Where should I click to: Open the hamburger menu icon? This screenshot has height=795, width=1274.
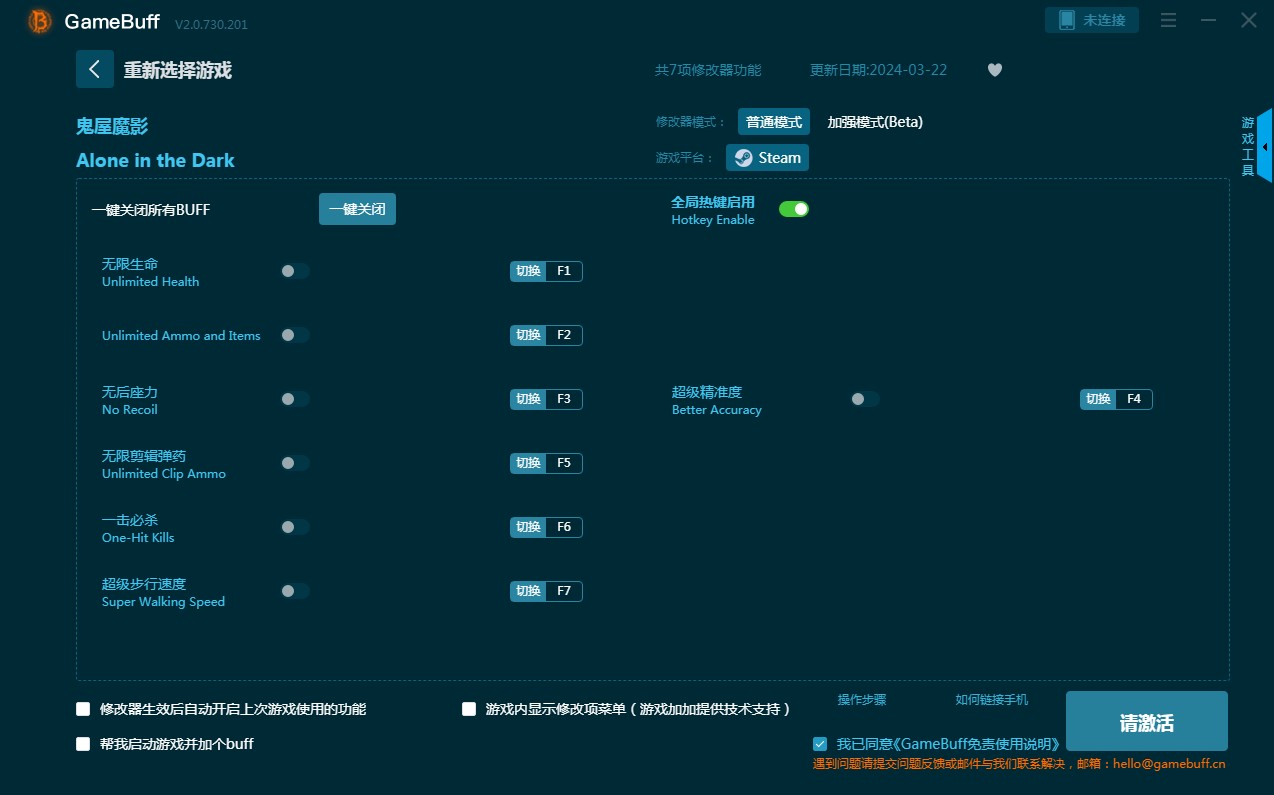1169,20
